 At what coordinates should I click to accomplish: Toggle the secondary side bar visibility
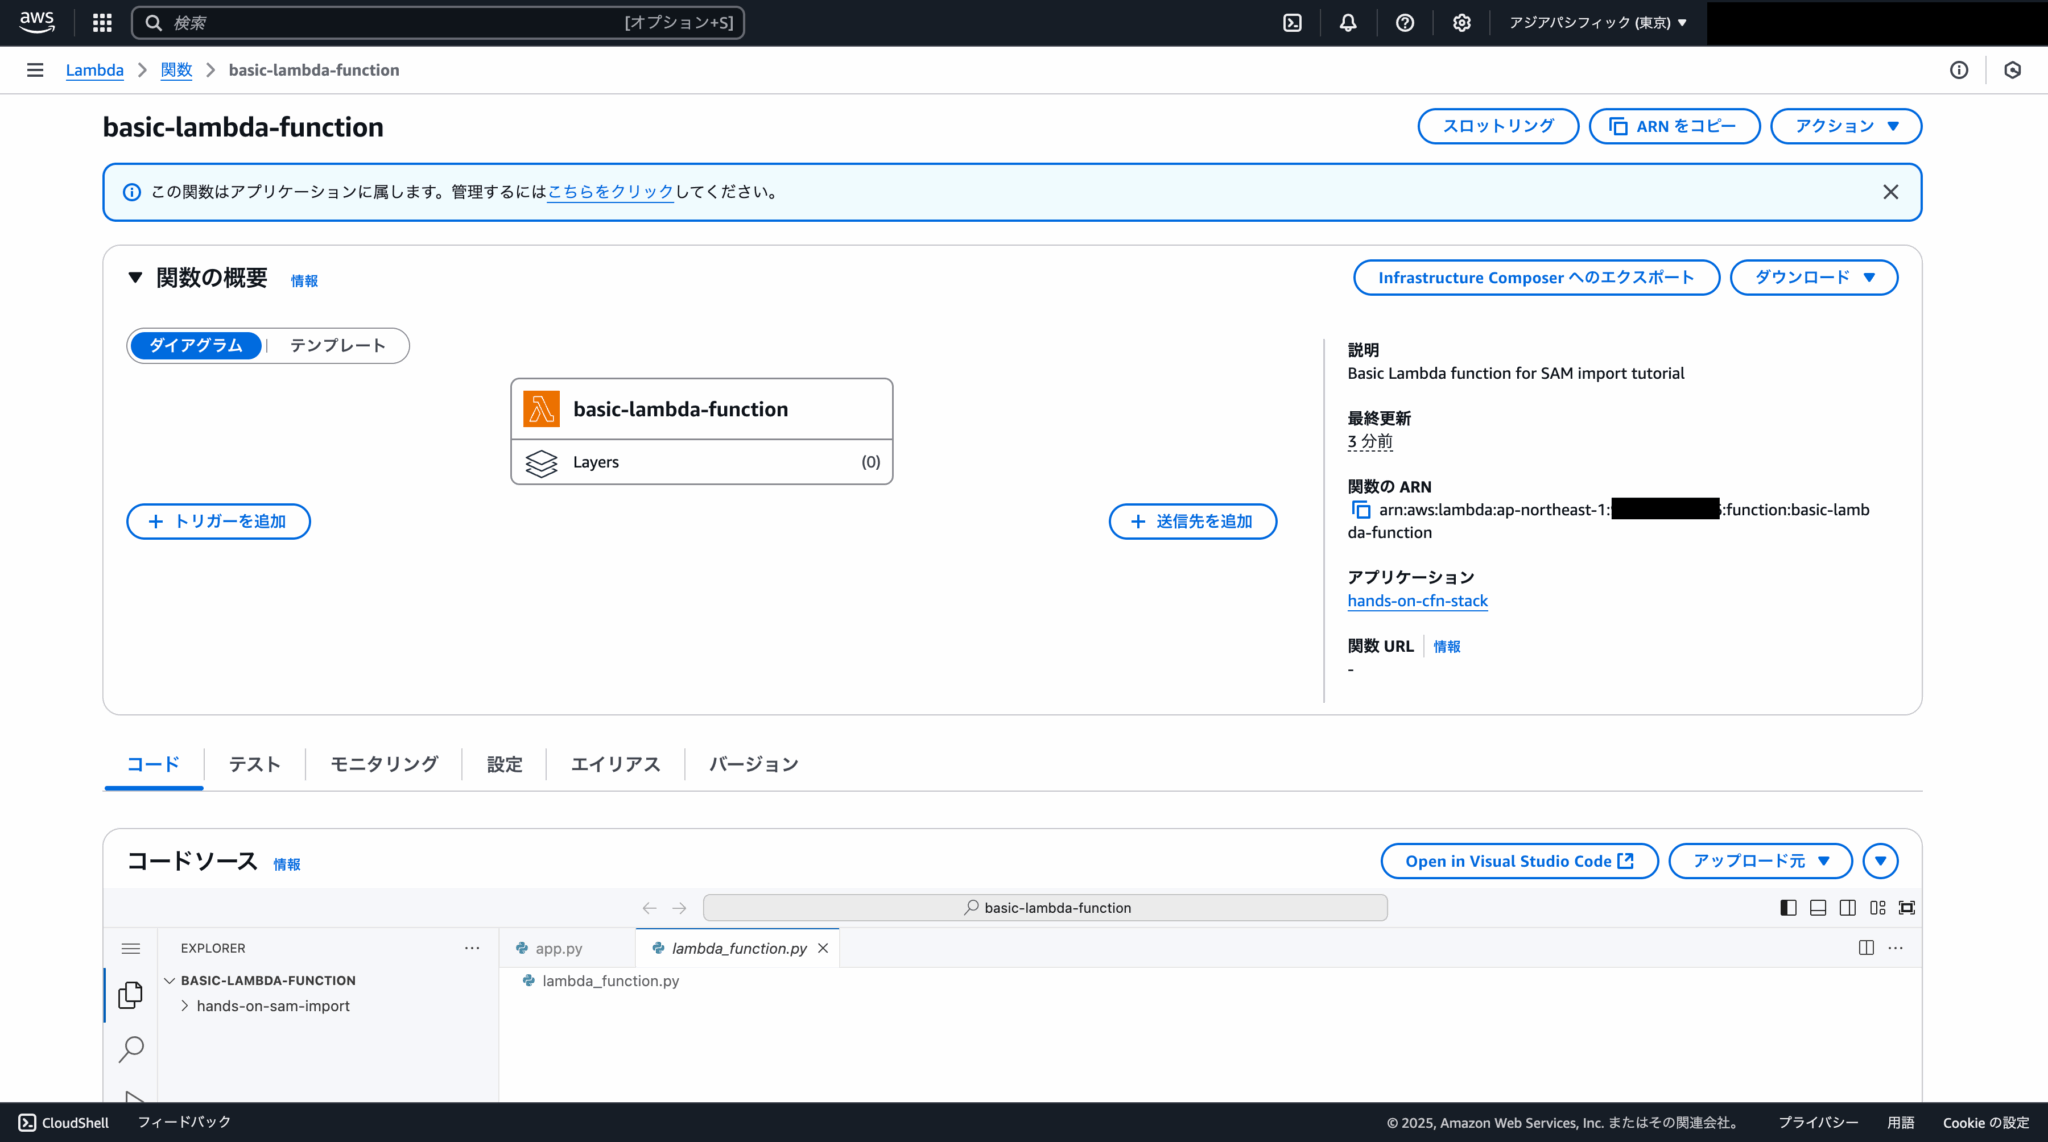[1847, 907]
